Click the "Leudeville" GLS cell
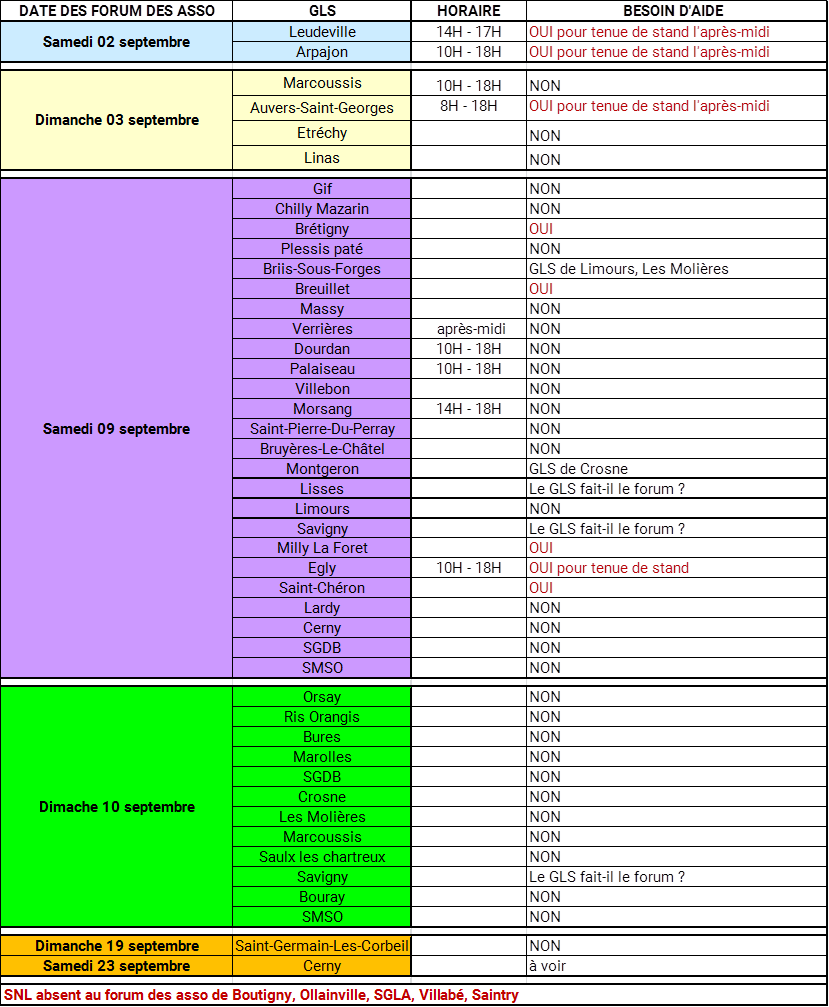Image resolution: width=829 pixels, height=1007 pixels. (x=322, y=32)
